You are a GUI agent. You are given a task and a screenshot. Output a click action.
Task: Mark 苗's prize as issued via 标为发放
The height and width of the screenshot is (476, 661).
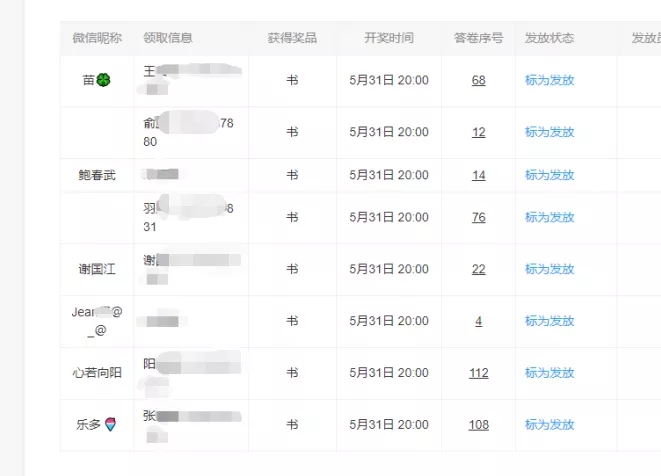point(549,80)
